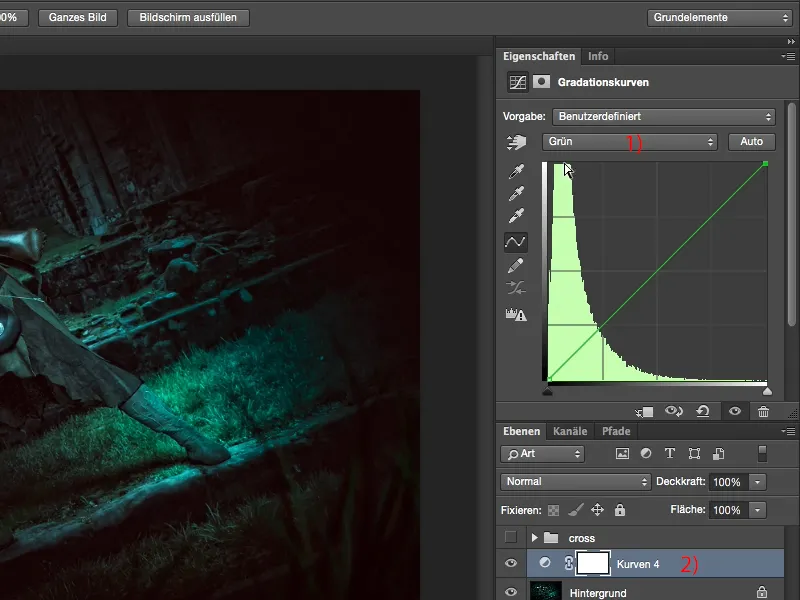Toggle the layer filter switch
800x600 pixels.
click(x=762, y=454)
